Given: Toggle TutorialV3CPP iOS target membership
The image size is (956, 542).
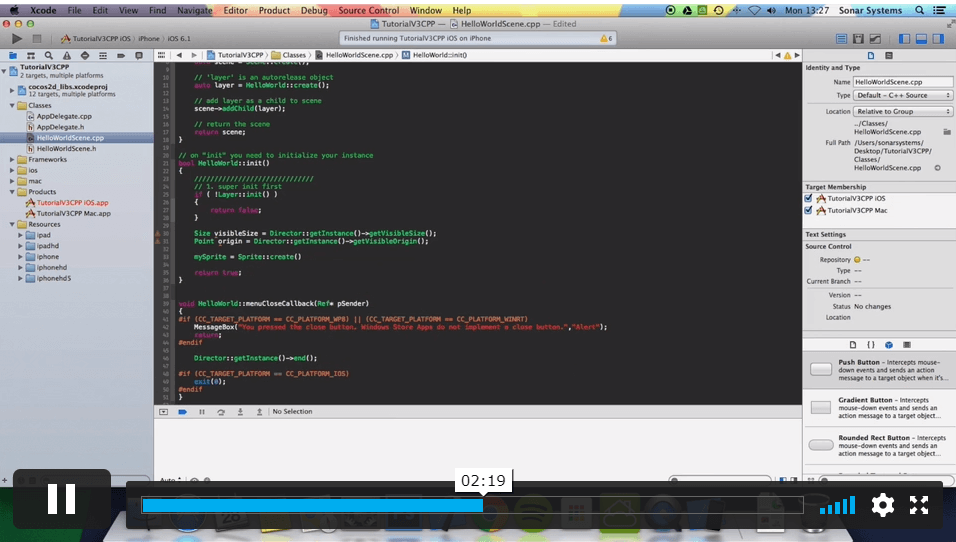Looking at the screenshot, I should pyautogui.click(x=808, y=198).
